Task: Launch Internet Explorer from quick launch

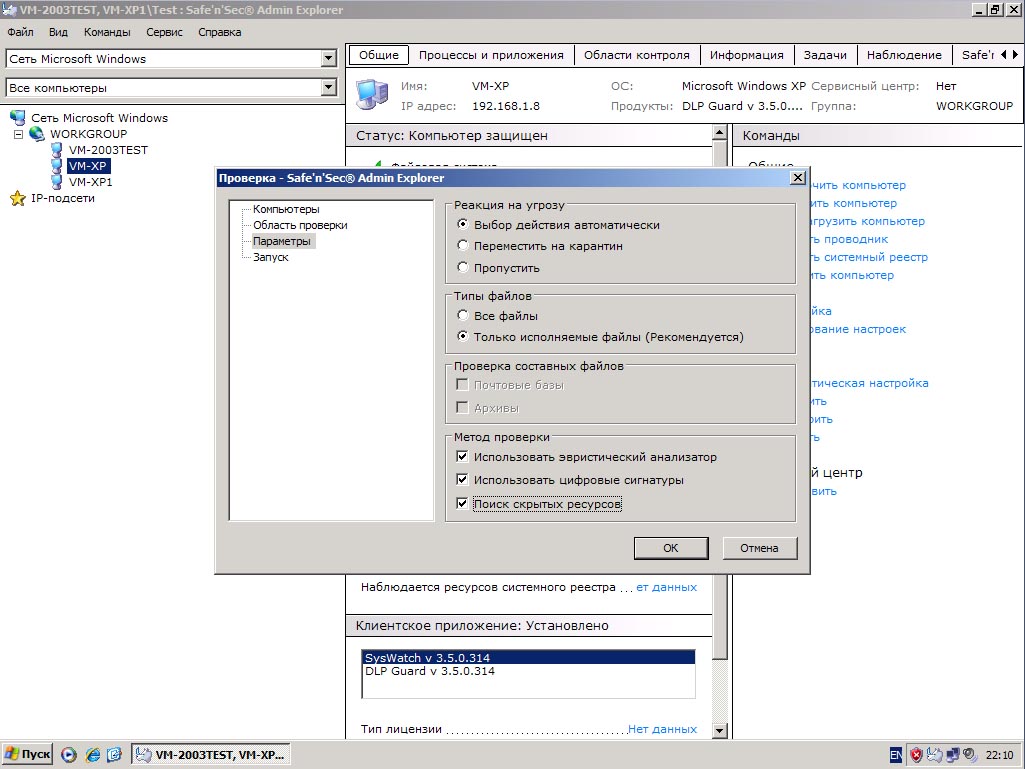Action: pos(93,755)
